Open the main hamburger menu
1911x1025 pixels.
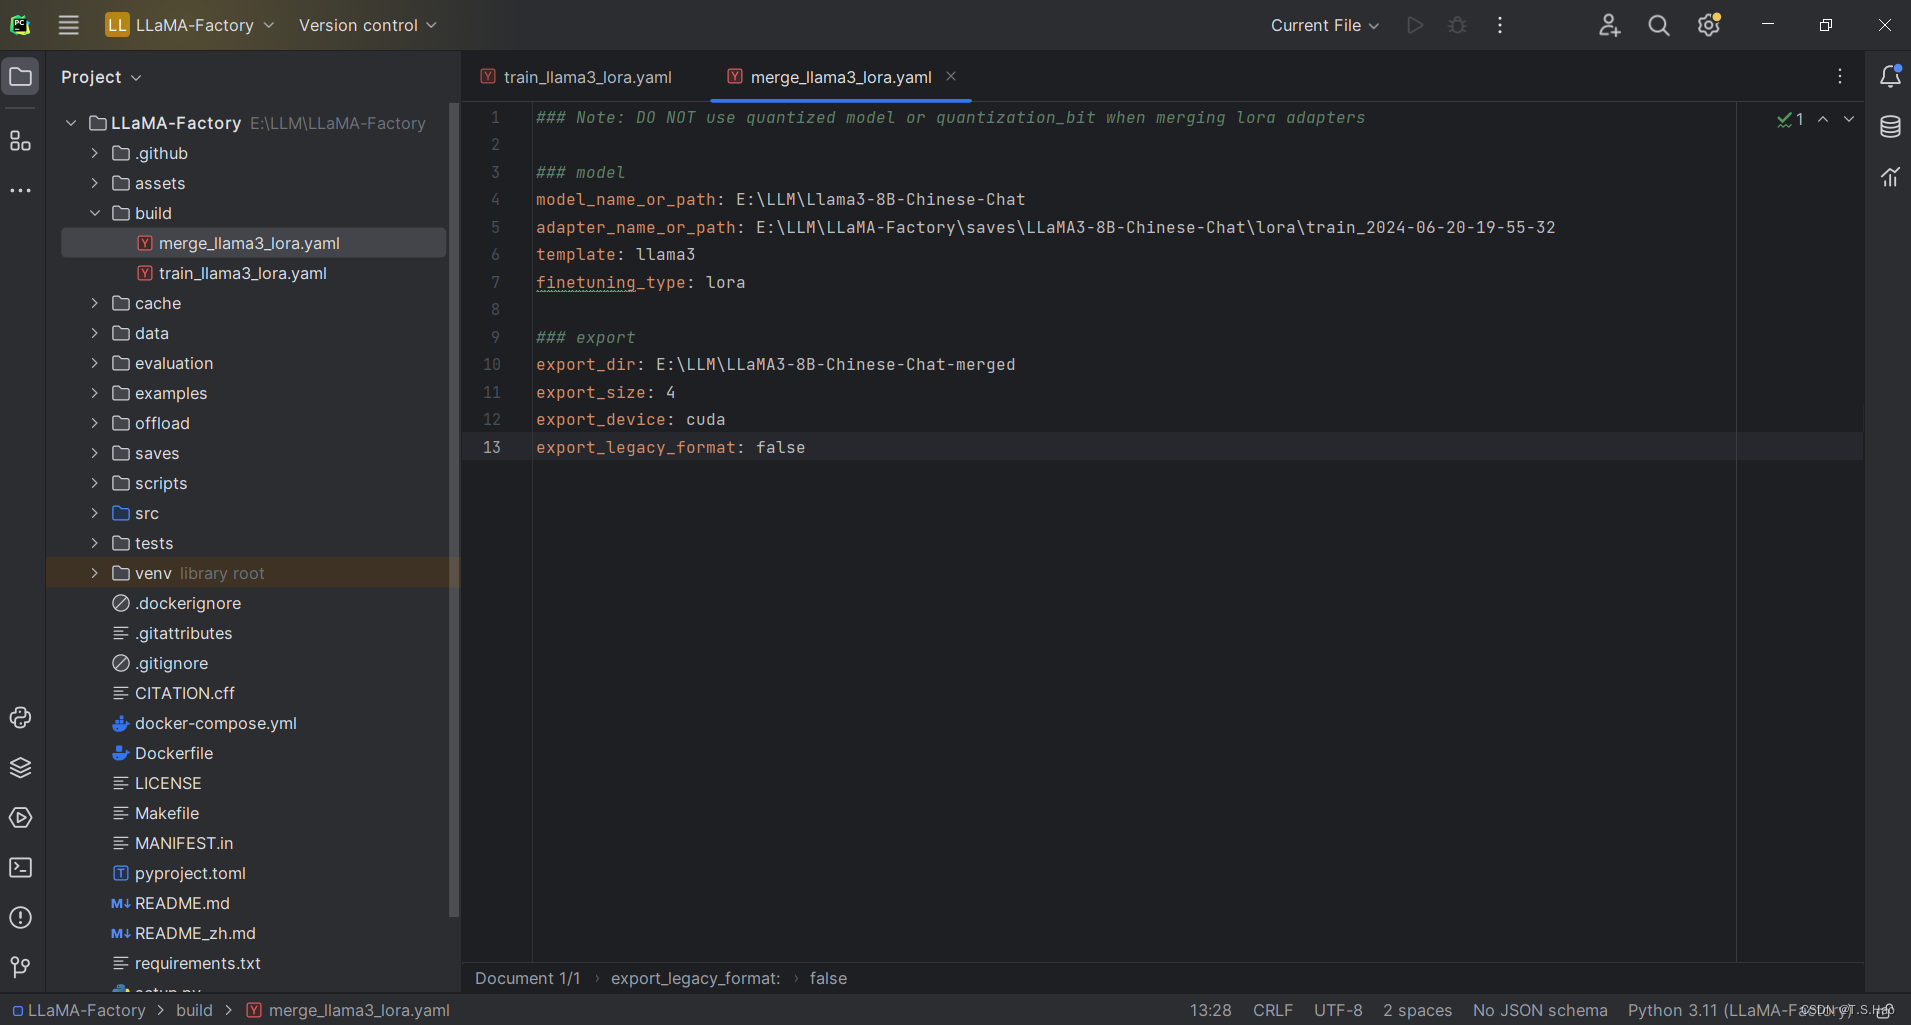pyautogui.click(x=68, y=25)
